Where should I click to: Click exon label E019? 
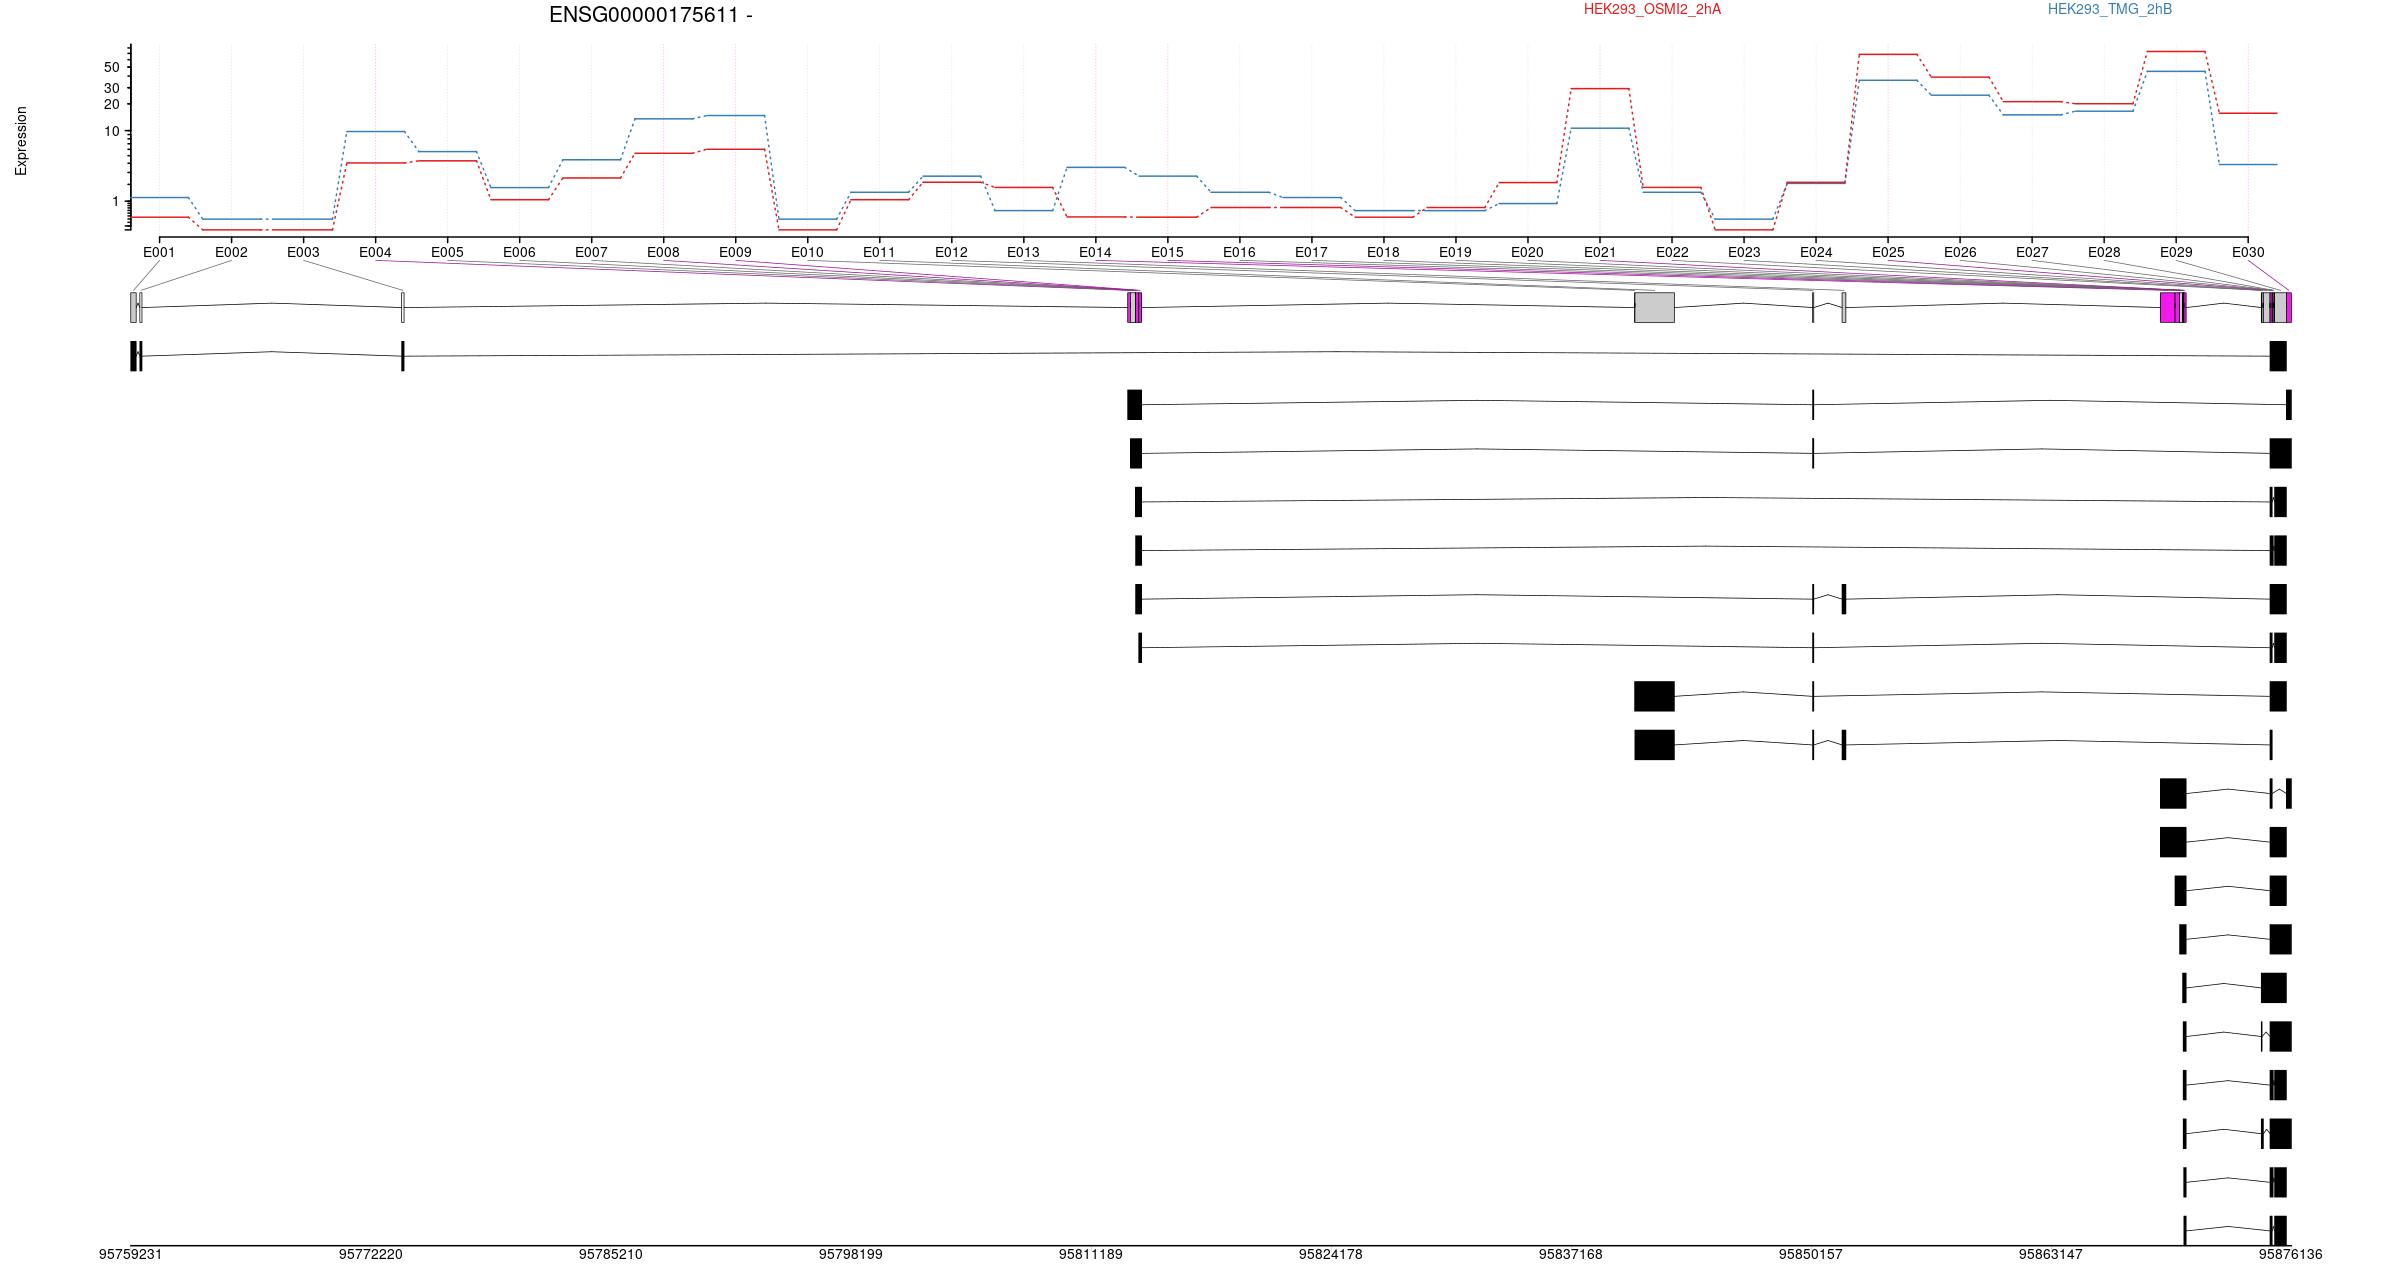point(1455,252)
